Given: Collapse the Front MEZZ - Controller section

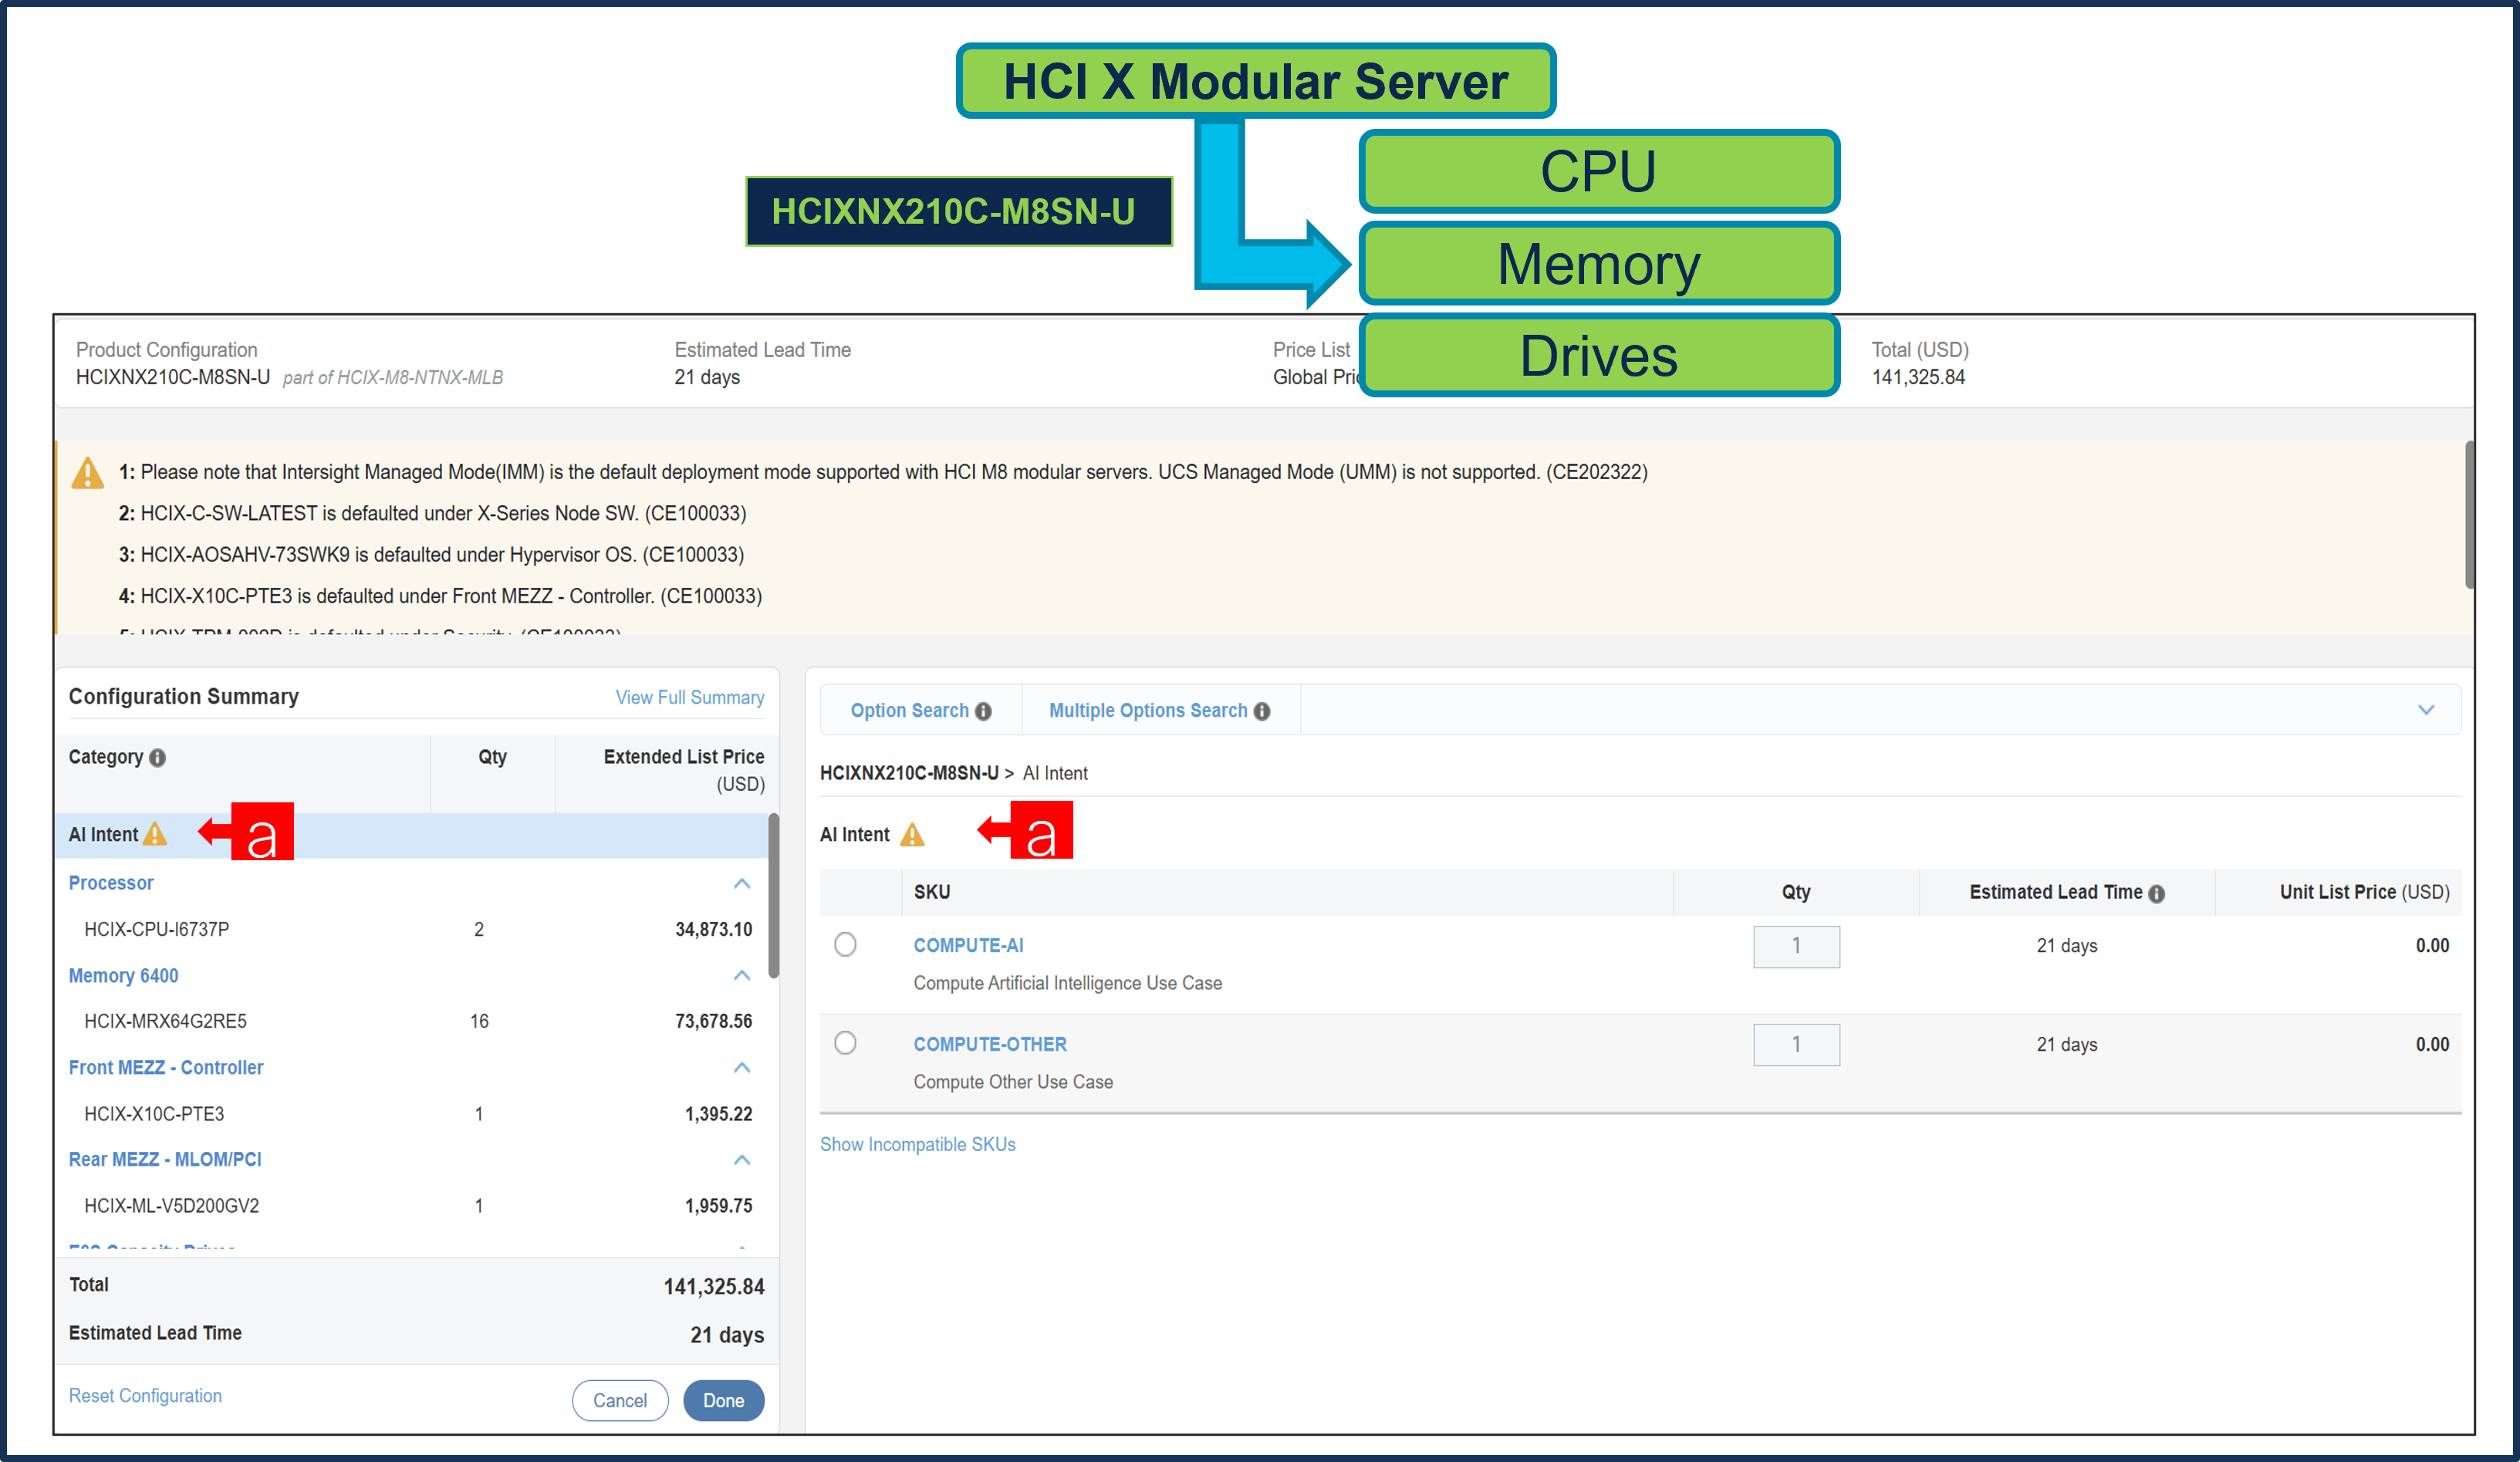Looking at the screenshot, I should (x=742, y=1068).
